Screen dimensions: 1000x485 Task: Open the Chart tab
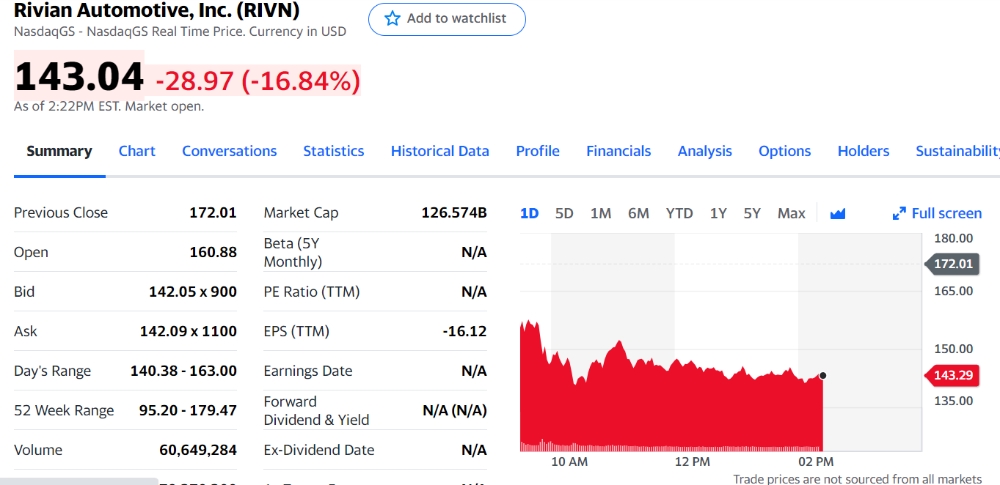click(x=137, y=151)
